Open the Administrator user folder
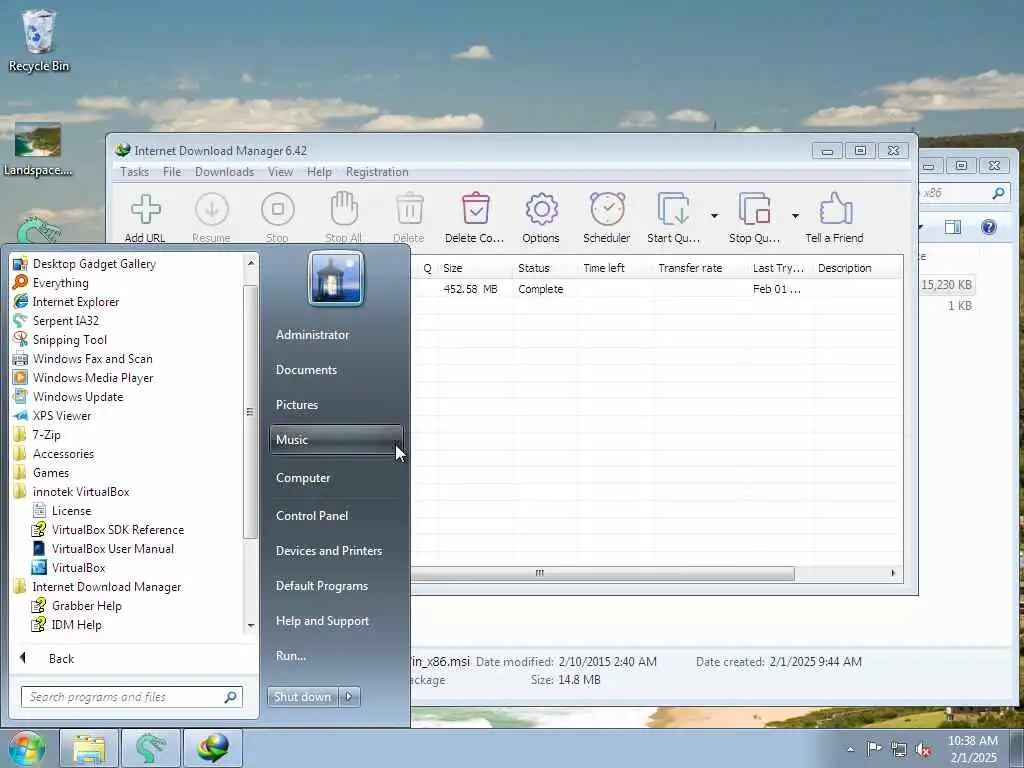1024x768 pixels. pos(336,334)
